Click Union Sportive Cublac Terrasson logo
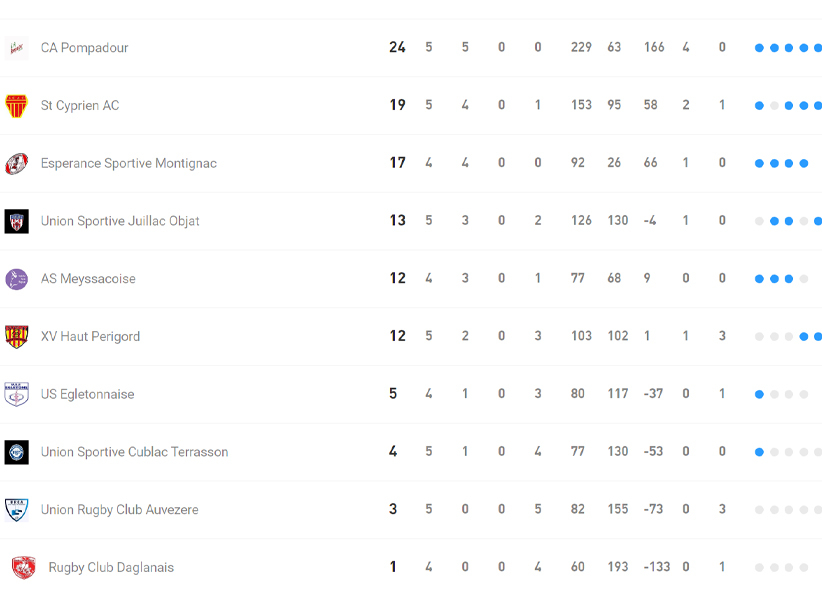The width and height of the screenshot is (822, 595). click(16, 452)
